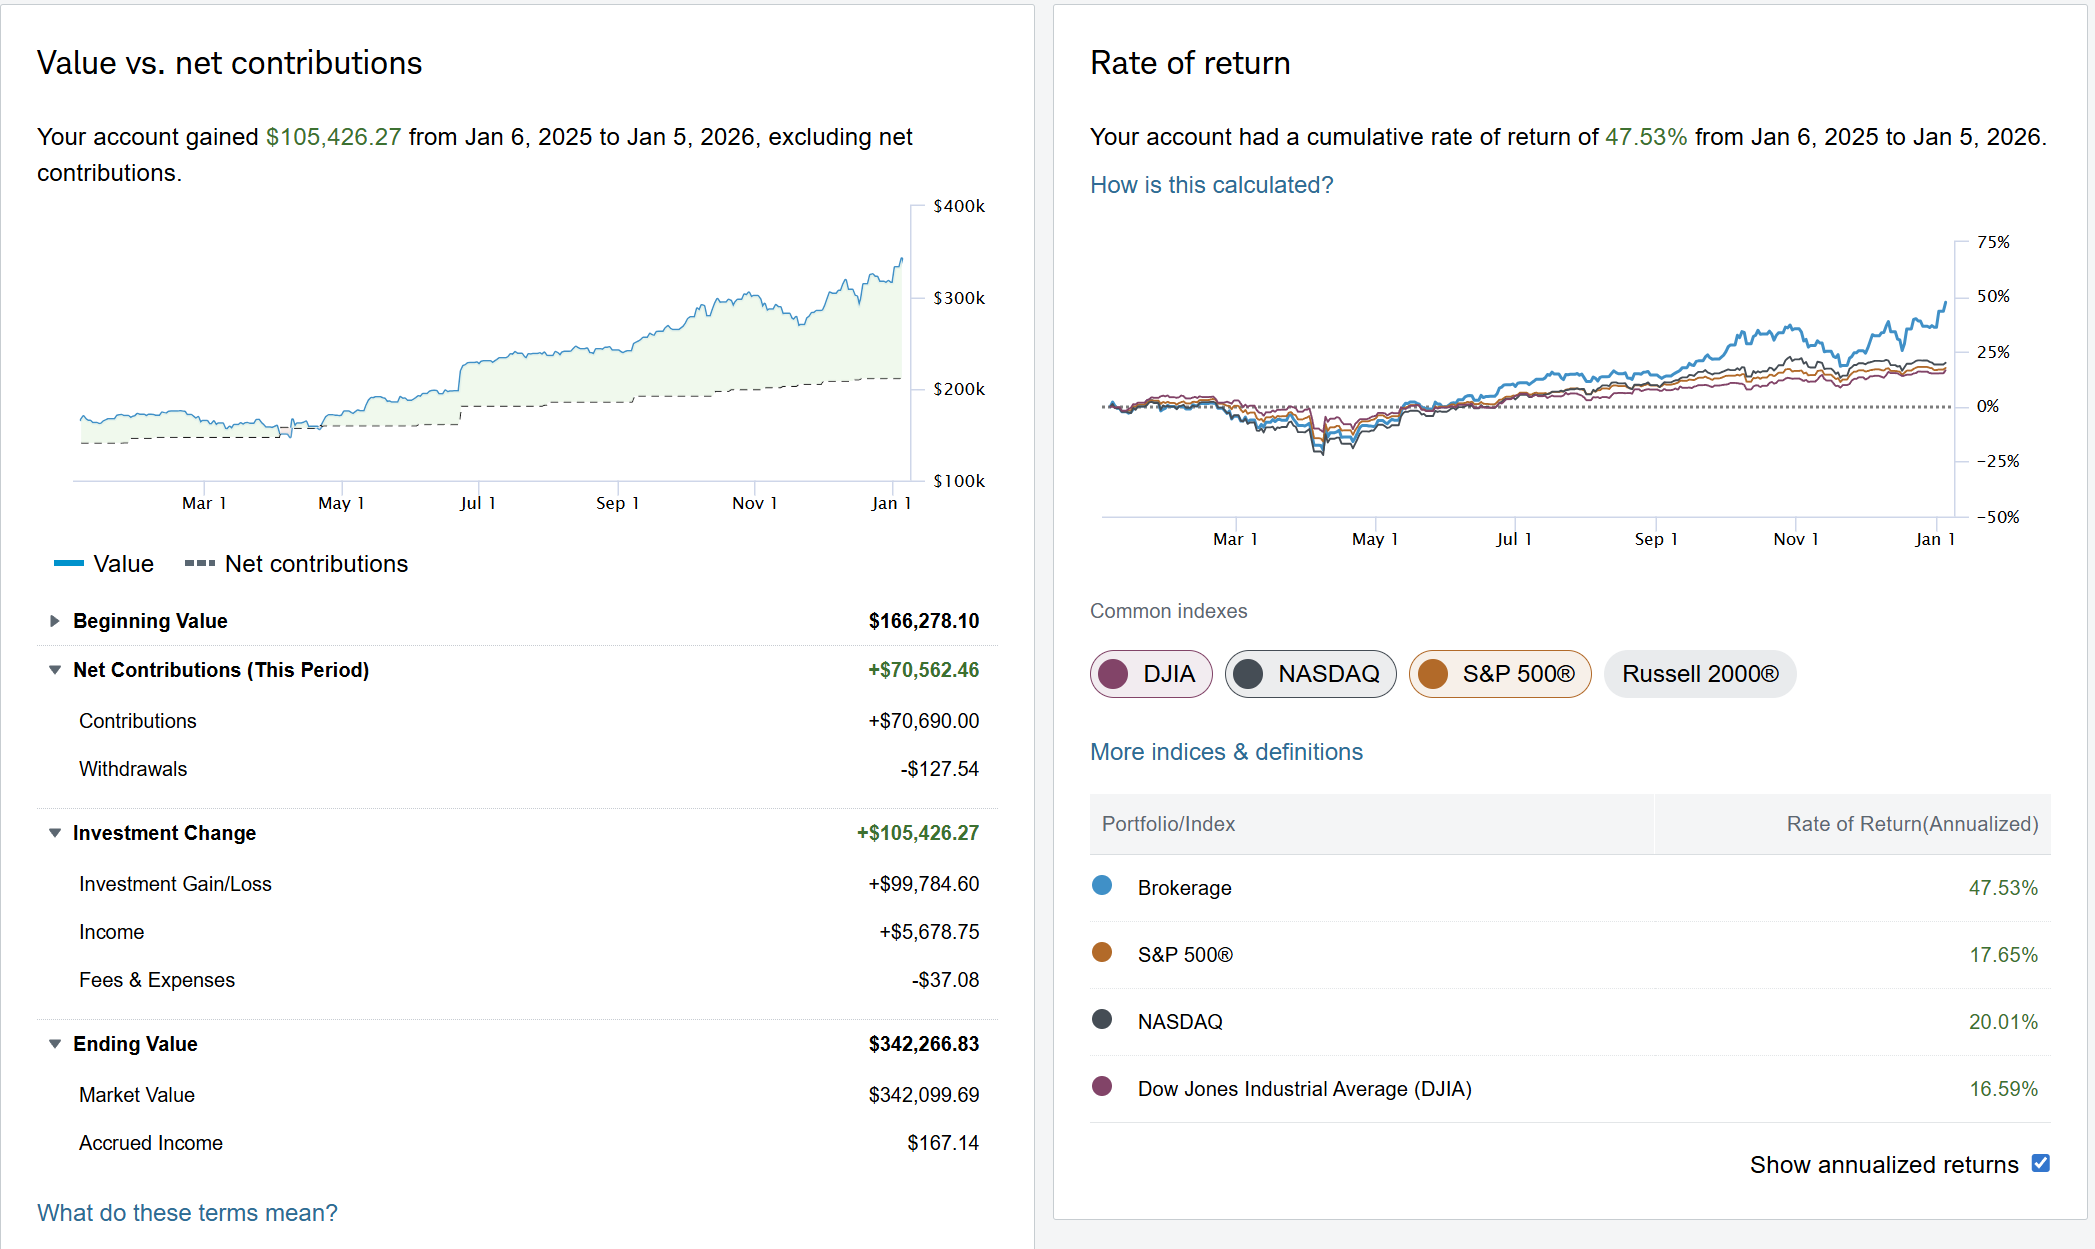The width and height of the screenshot is (2095, 1249).
Task: Click the dashed Net contributions legend icon
Action: coord(200,563)
